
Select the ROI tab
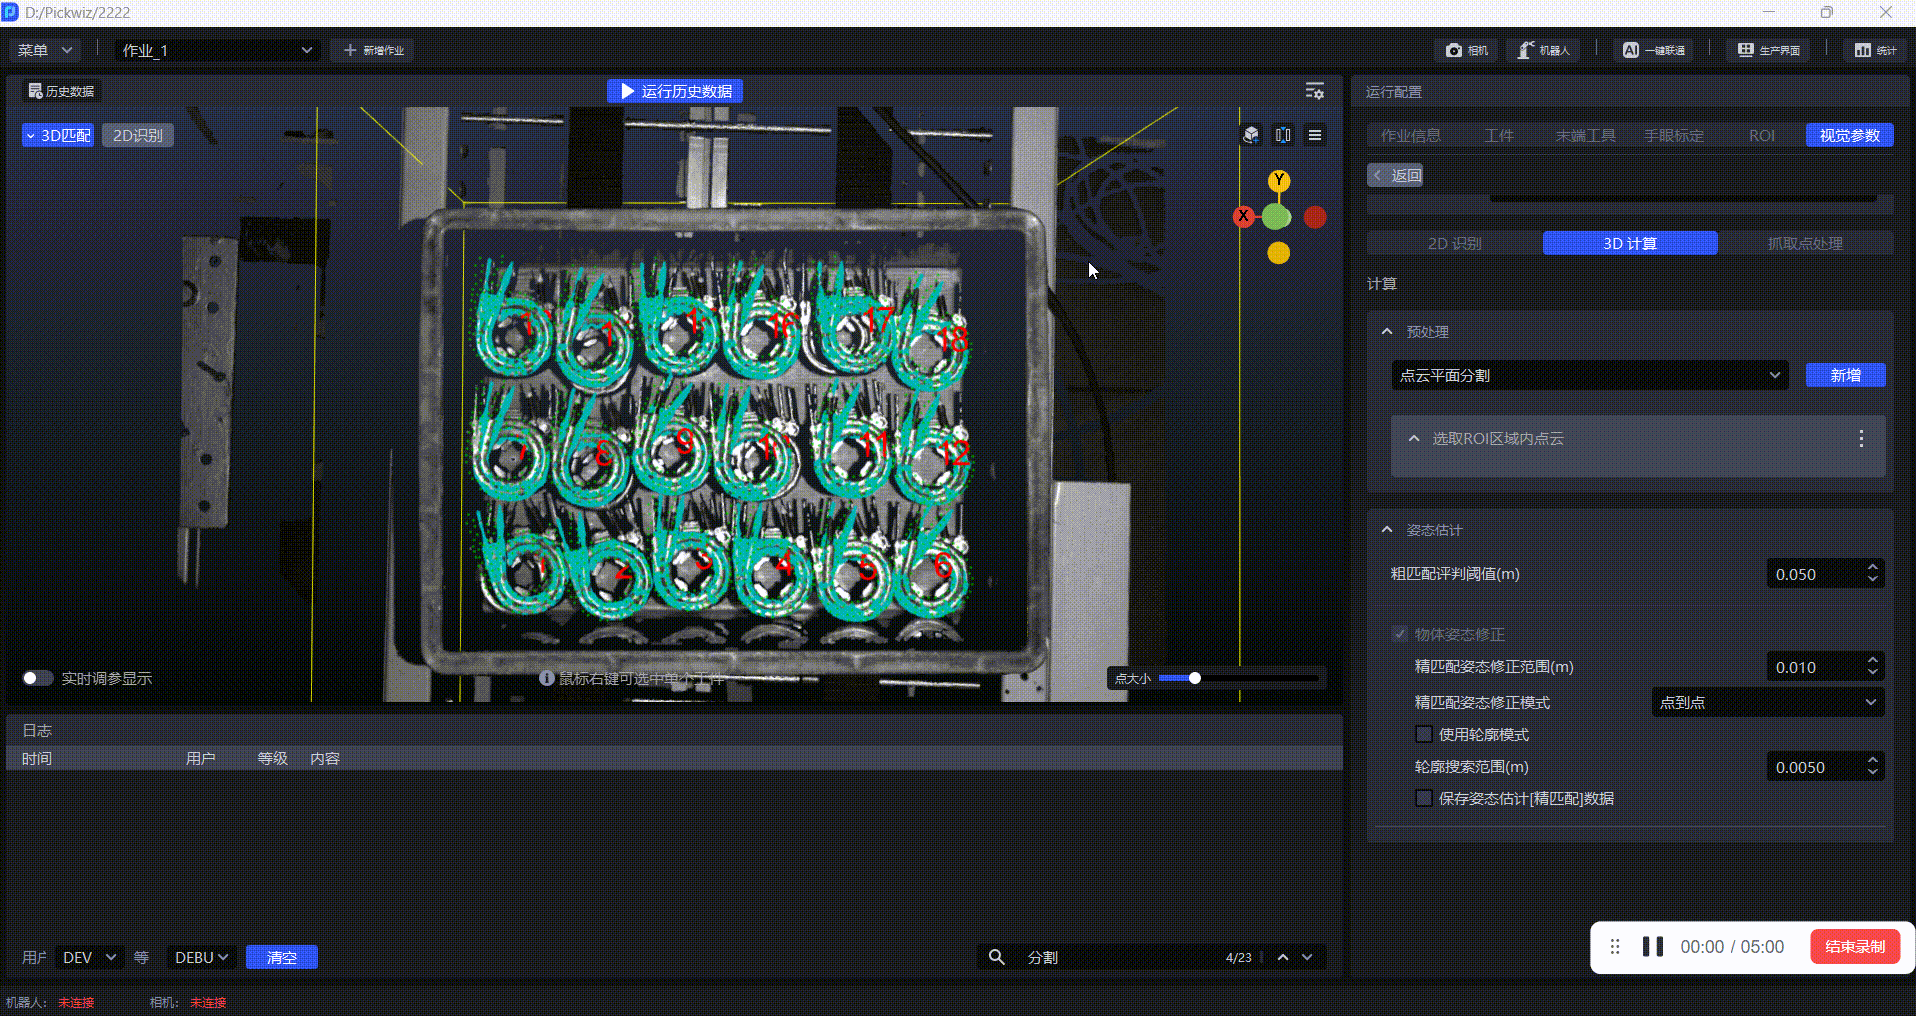[1761, 136]
